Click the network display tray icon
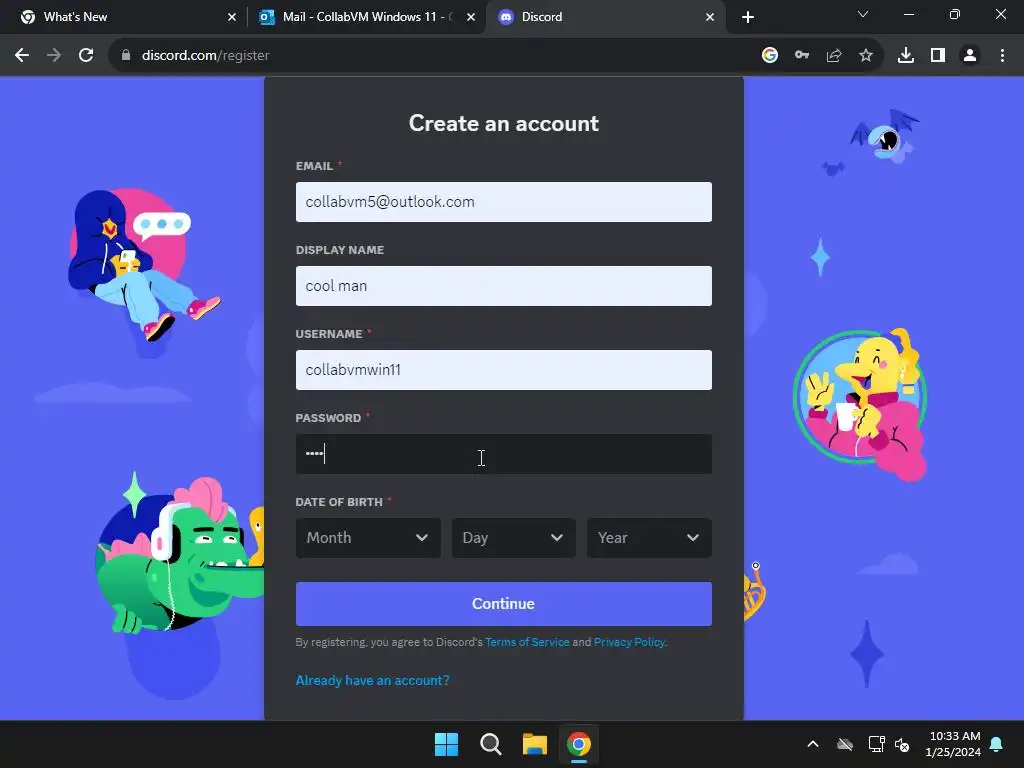The height and width of the screenshot is (768, 1024). coord(876,744)
